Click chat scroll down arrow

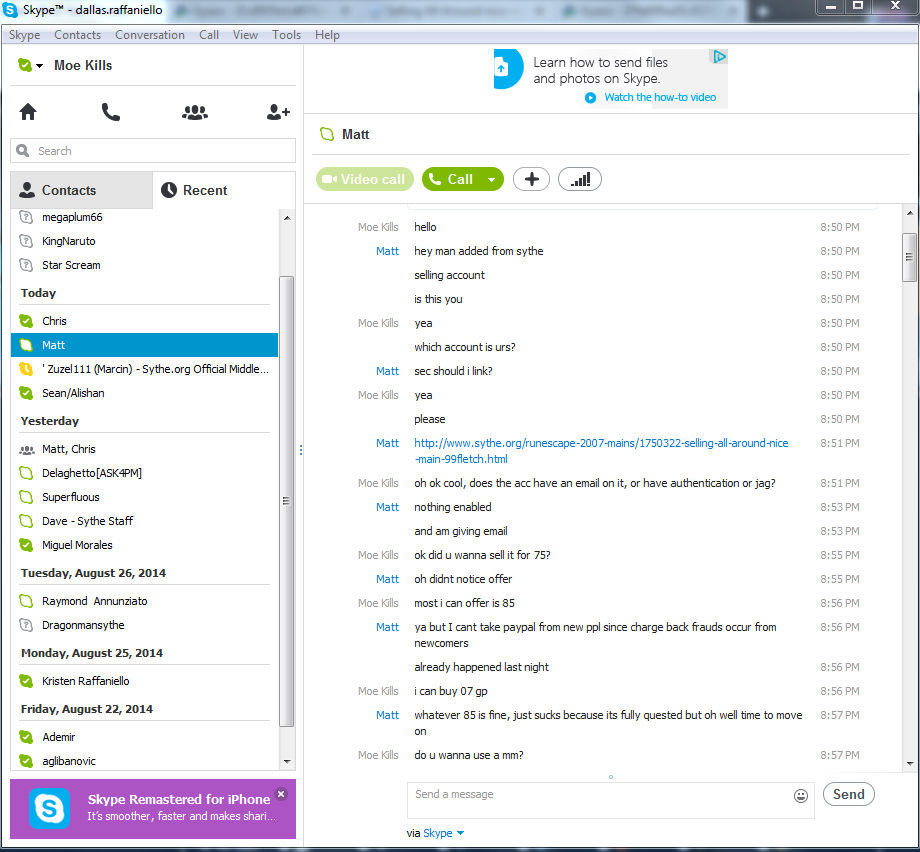910,763
